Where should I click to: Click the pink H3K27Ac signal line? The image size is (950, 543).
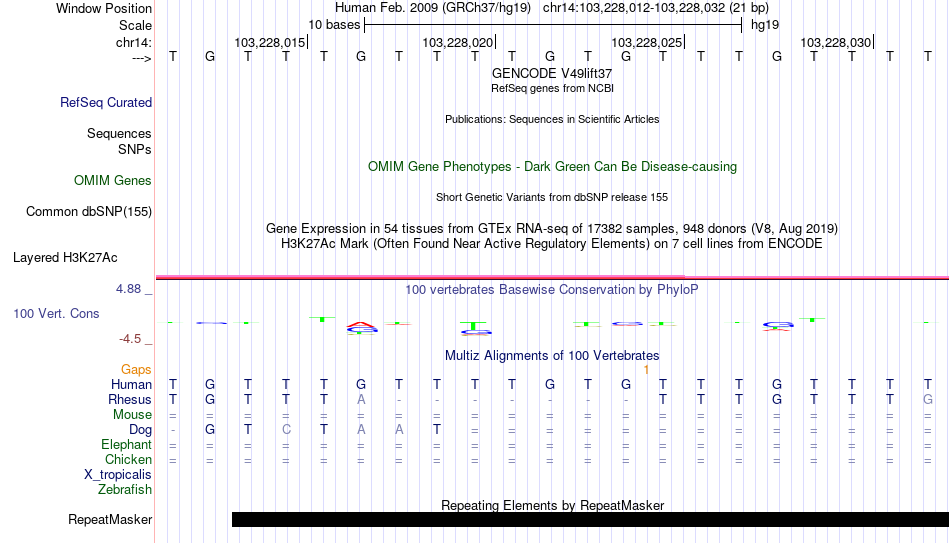(x=552, y=278)
